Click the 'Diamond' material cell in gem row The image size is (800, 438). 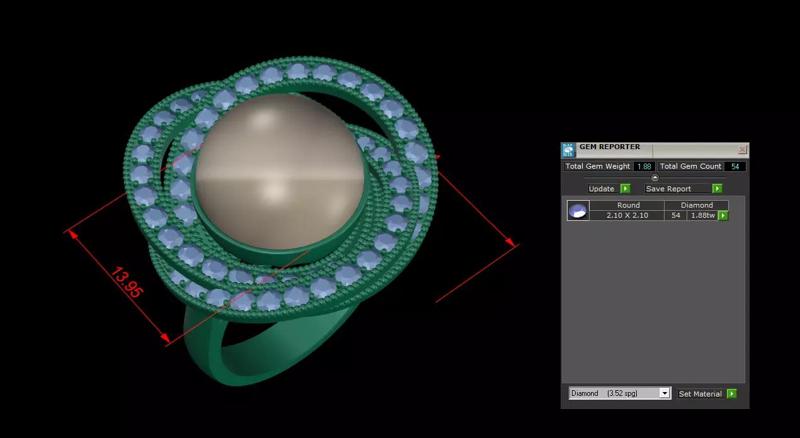[x=696, y=205]
